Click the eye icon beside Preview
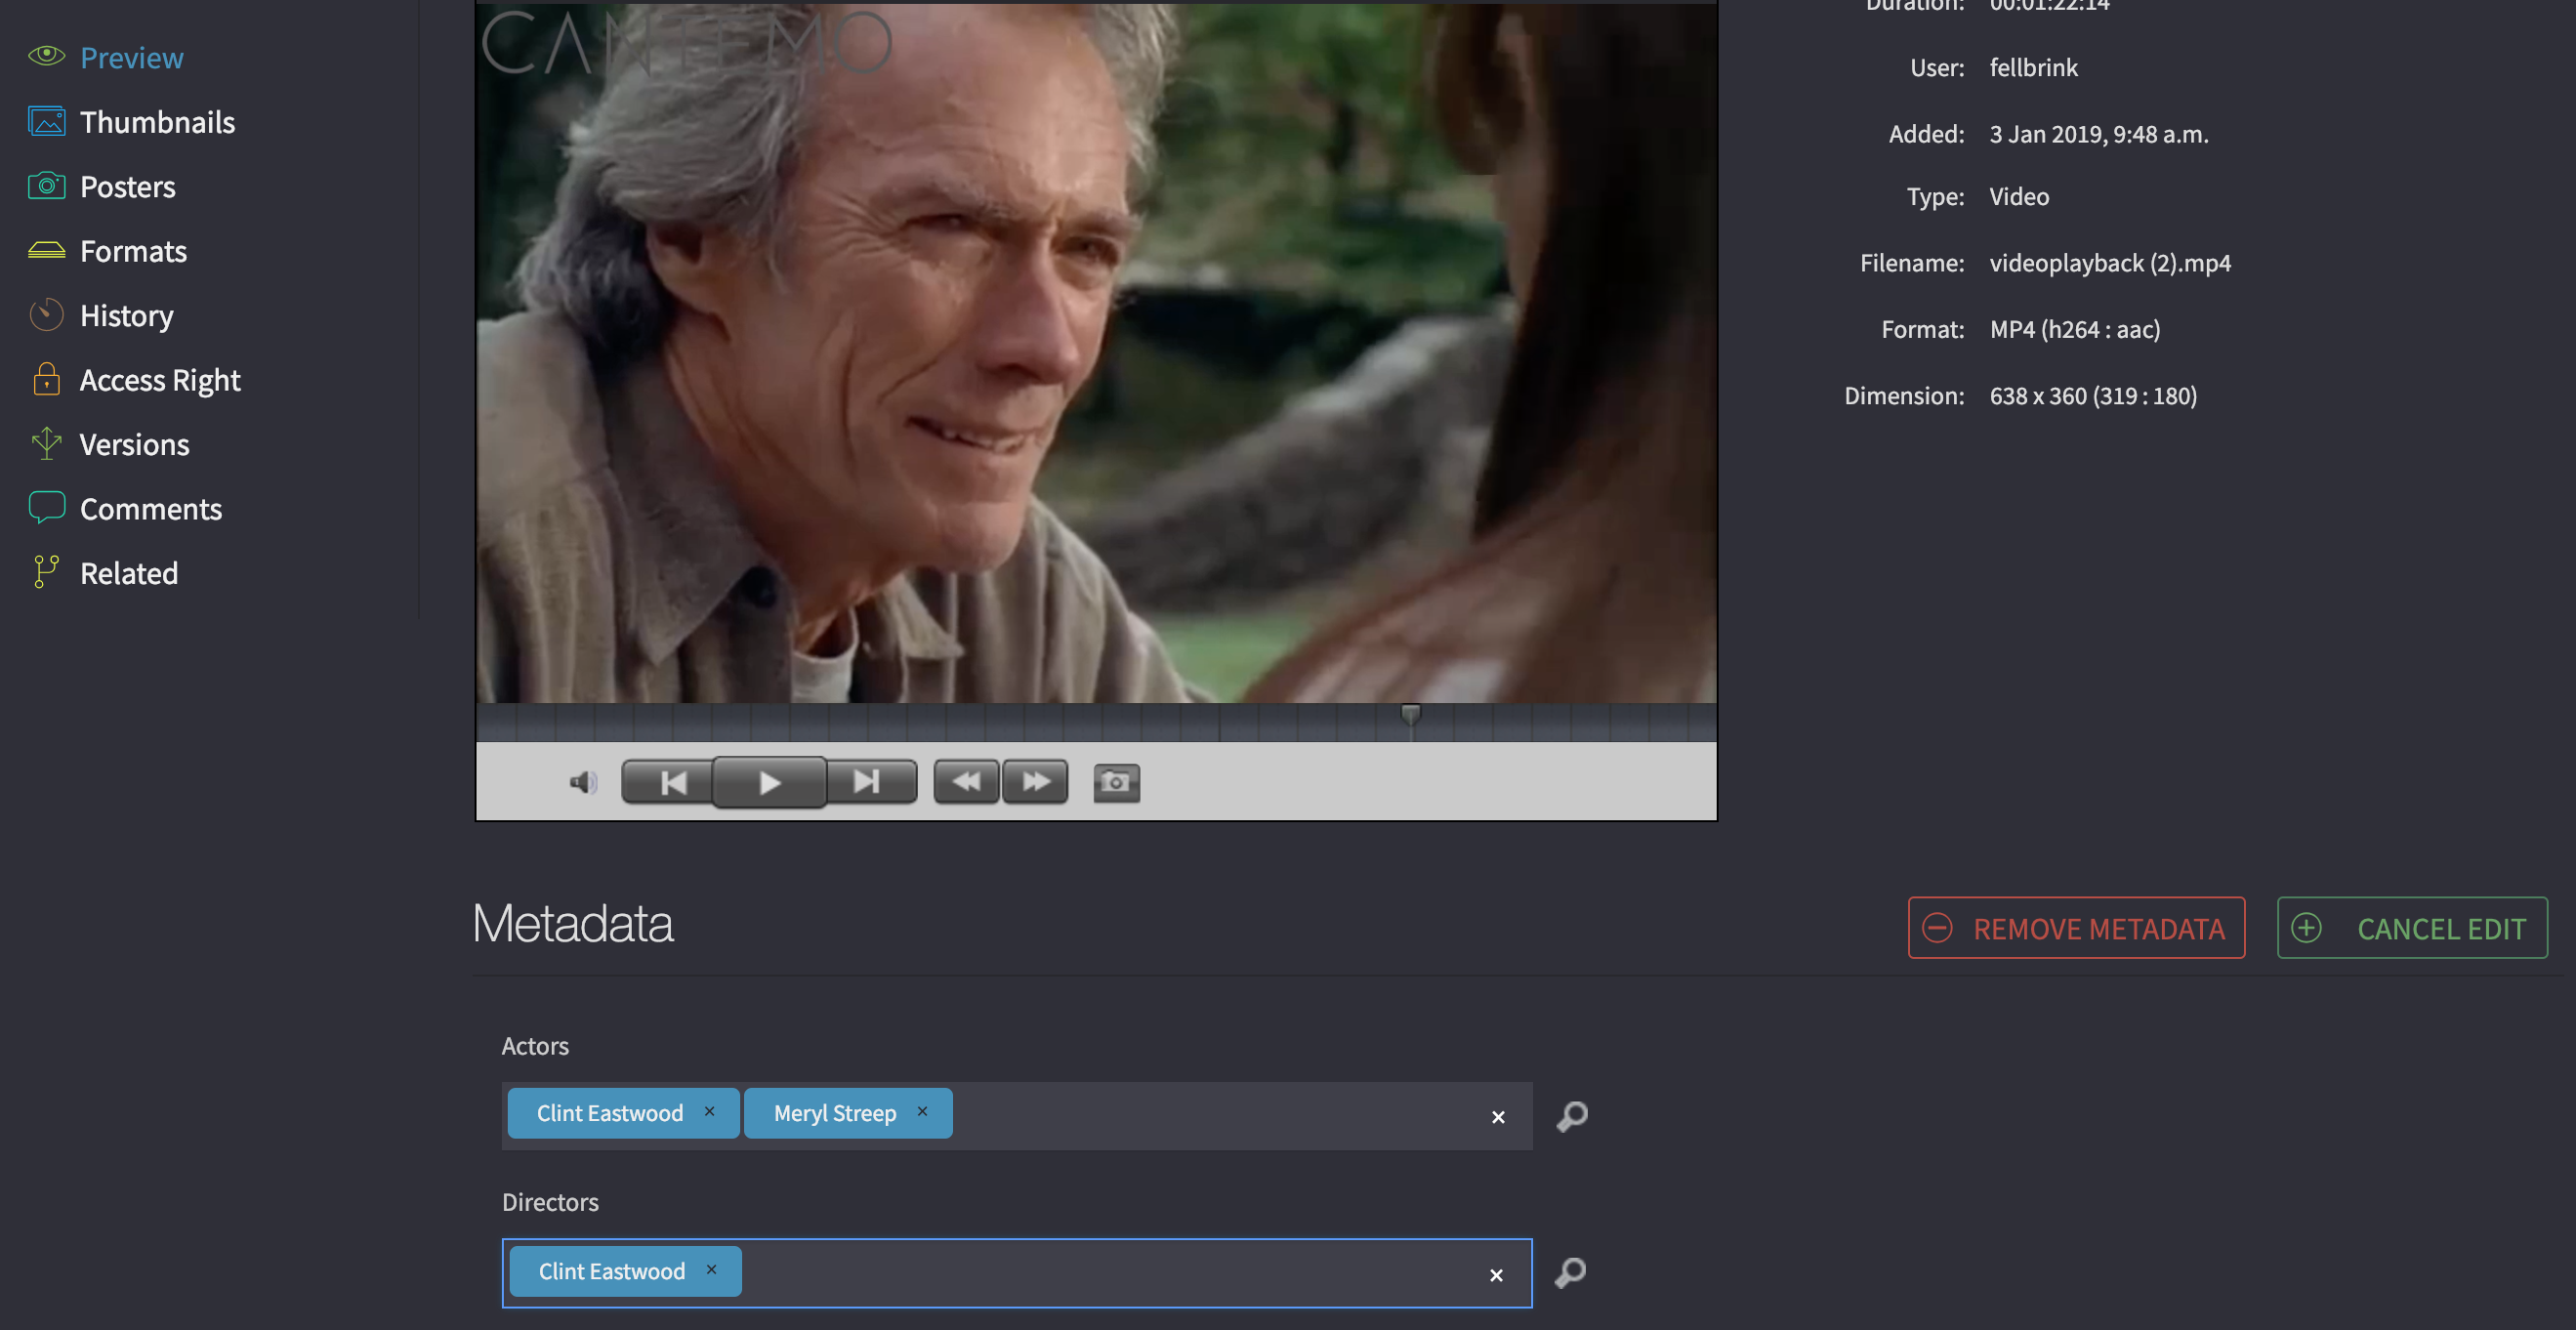Screen dimensions: 2576x1330 46,56
